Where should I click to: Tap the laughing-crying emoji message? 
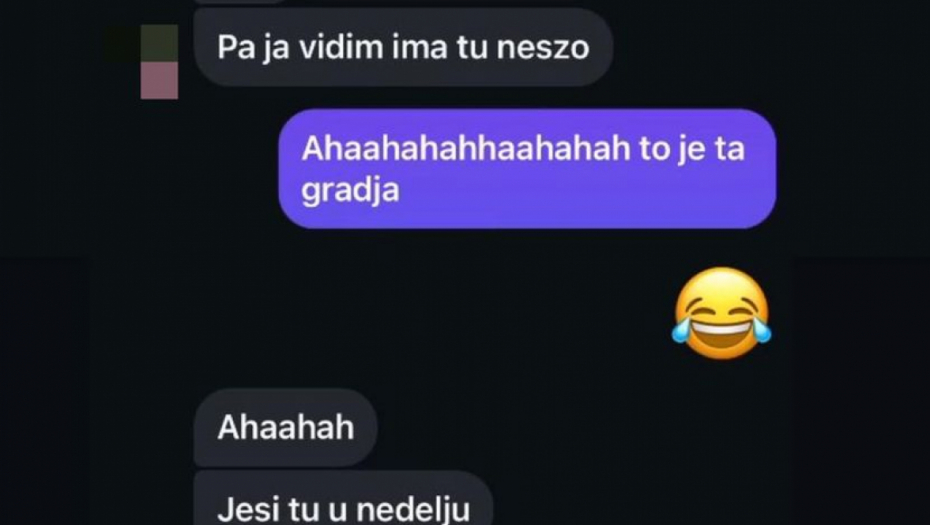point(722,313)
